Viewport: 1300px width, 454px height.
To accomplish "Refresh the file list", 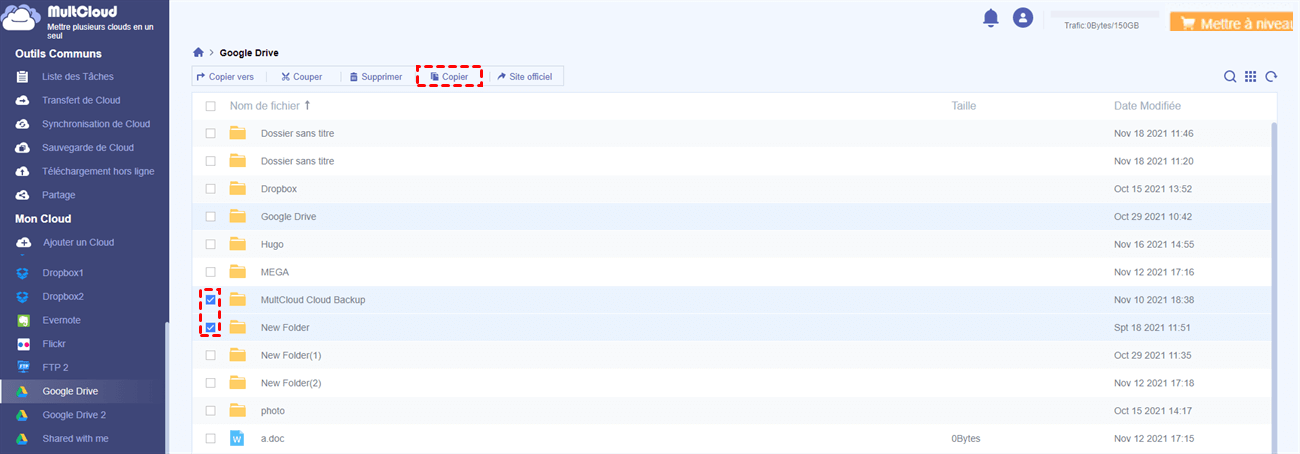I will coord(1271,76).
